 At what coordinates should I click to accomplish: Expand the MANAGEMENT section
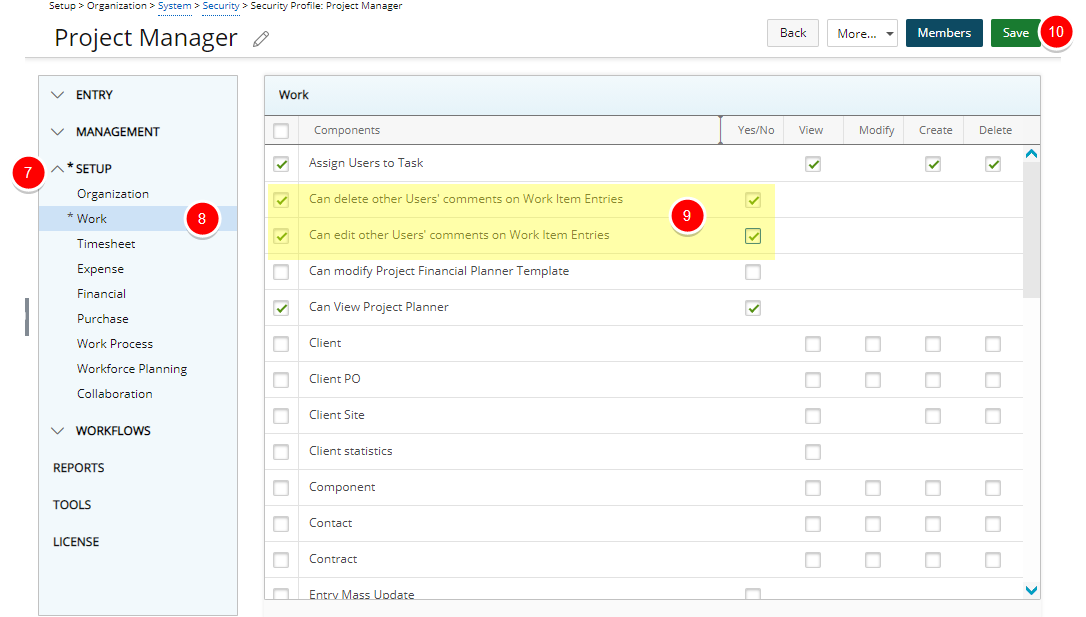58,132
